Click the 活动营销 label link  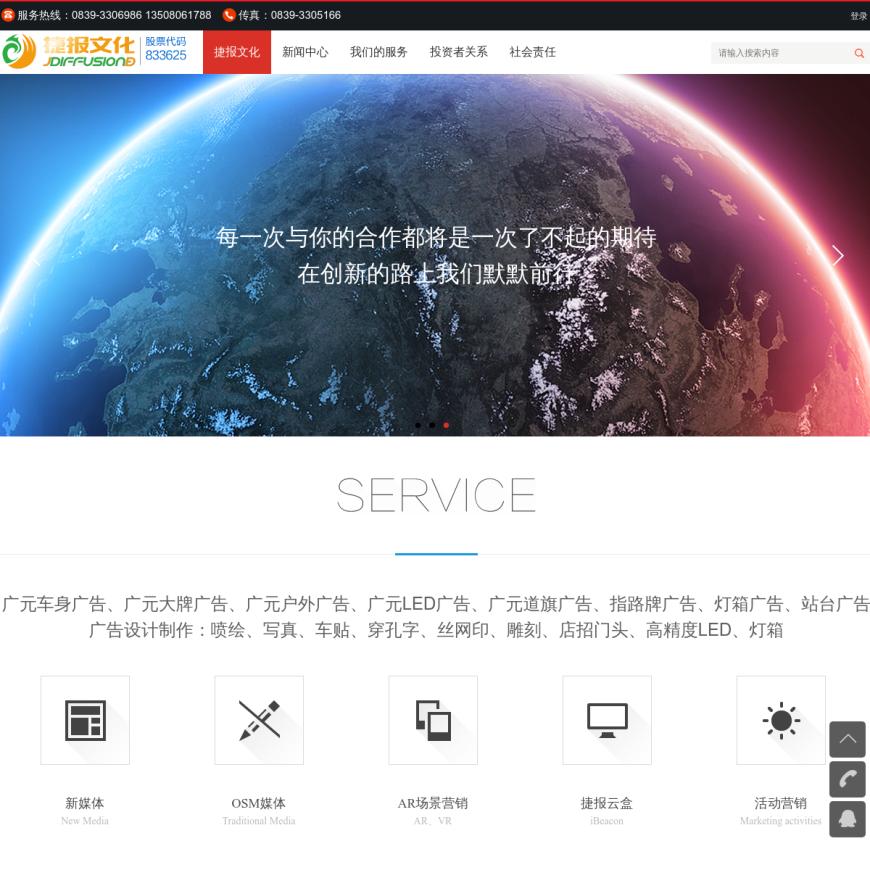[x=781, y=803]
